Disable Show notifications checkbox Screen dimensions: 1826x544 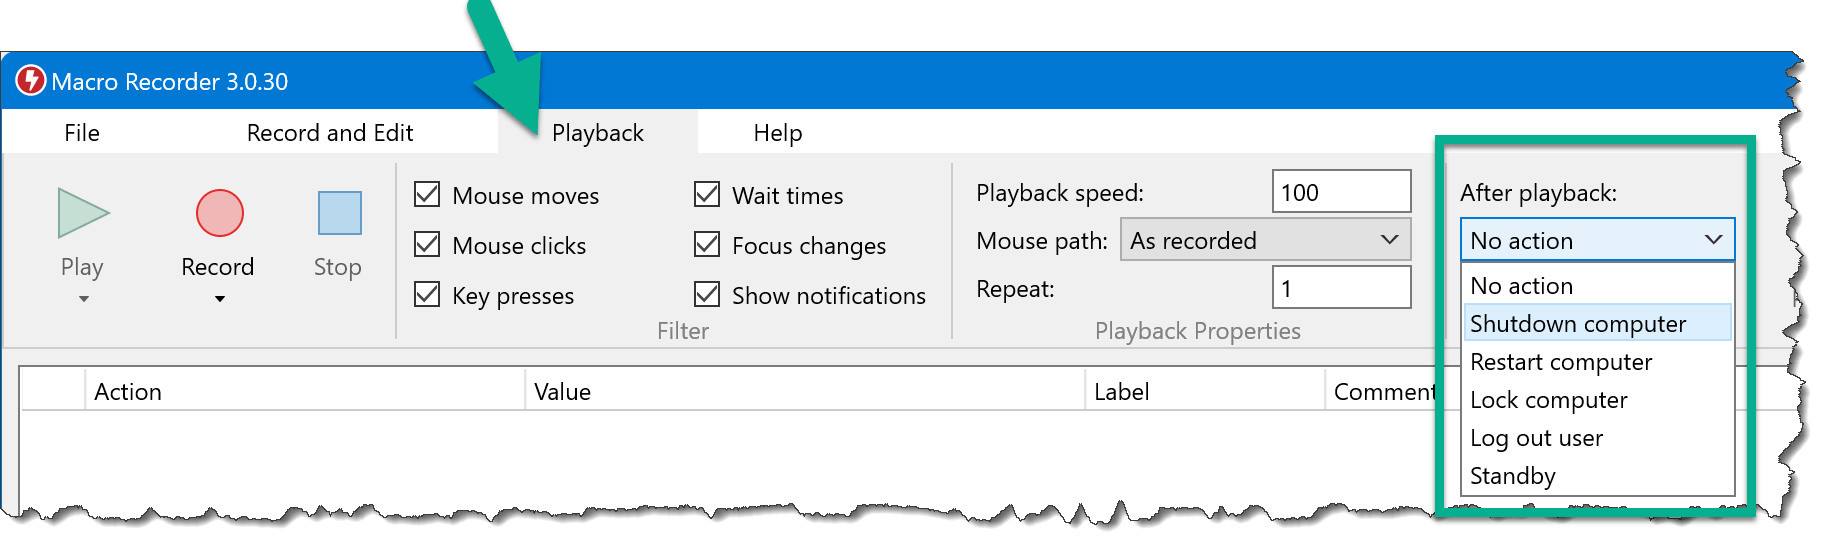707,294
